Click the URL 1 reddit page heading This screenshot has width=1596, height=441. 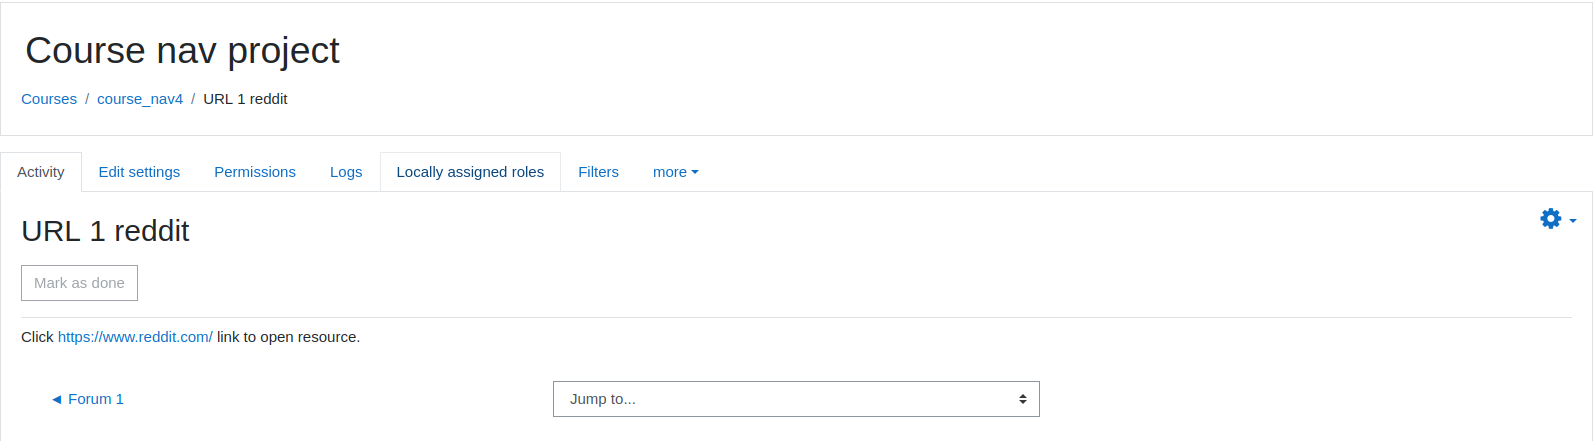pos(105,231)
